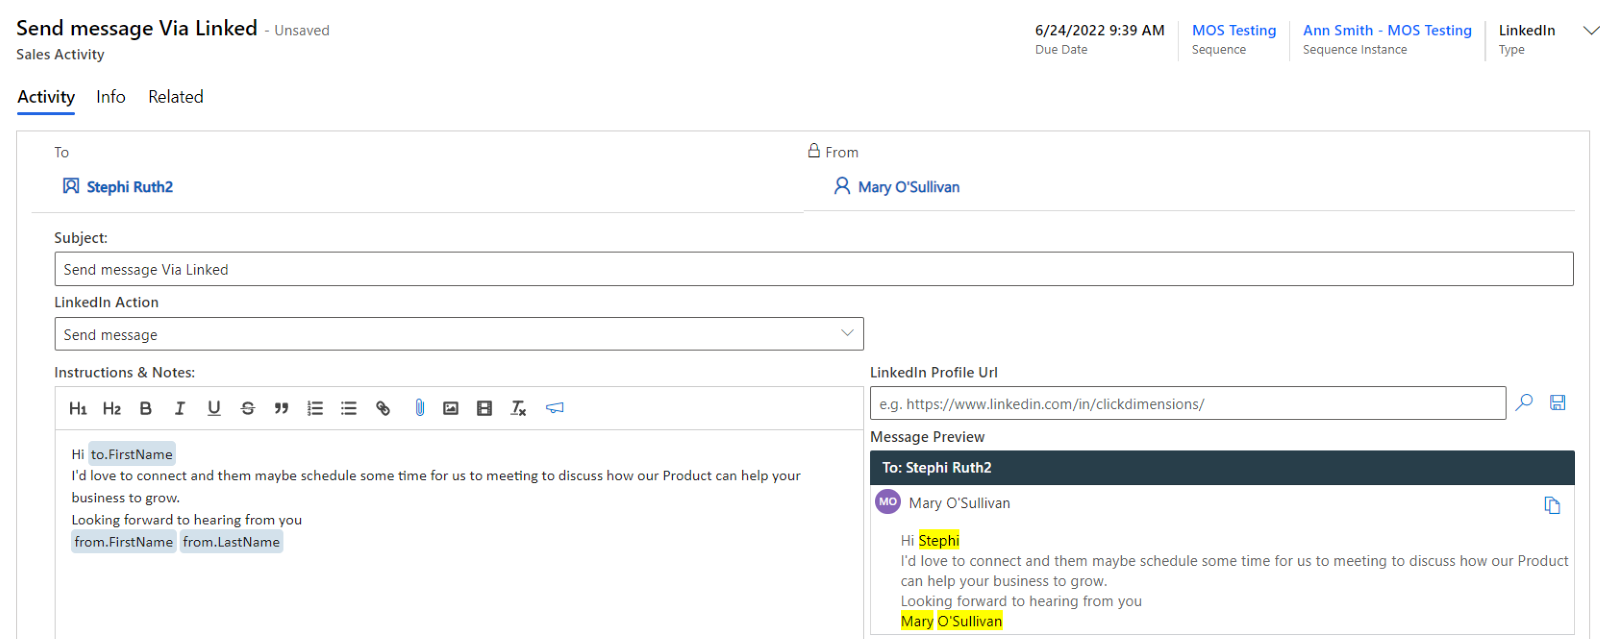Click the highlighted 'Stephi' in message preview
The width and height of the screenshot is (1600, 639).
point(939,540)
